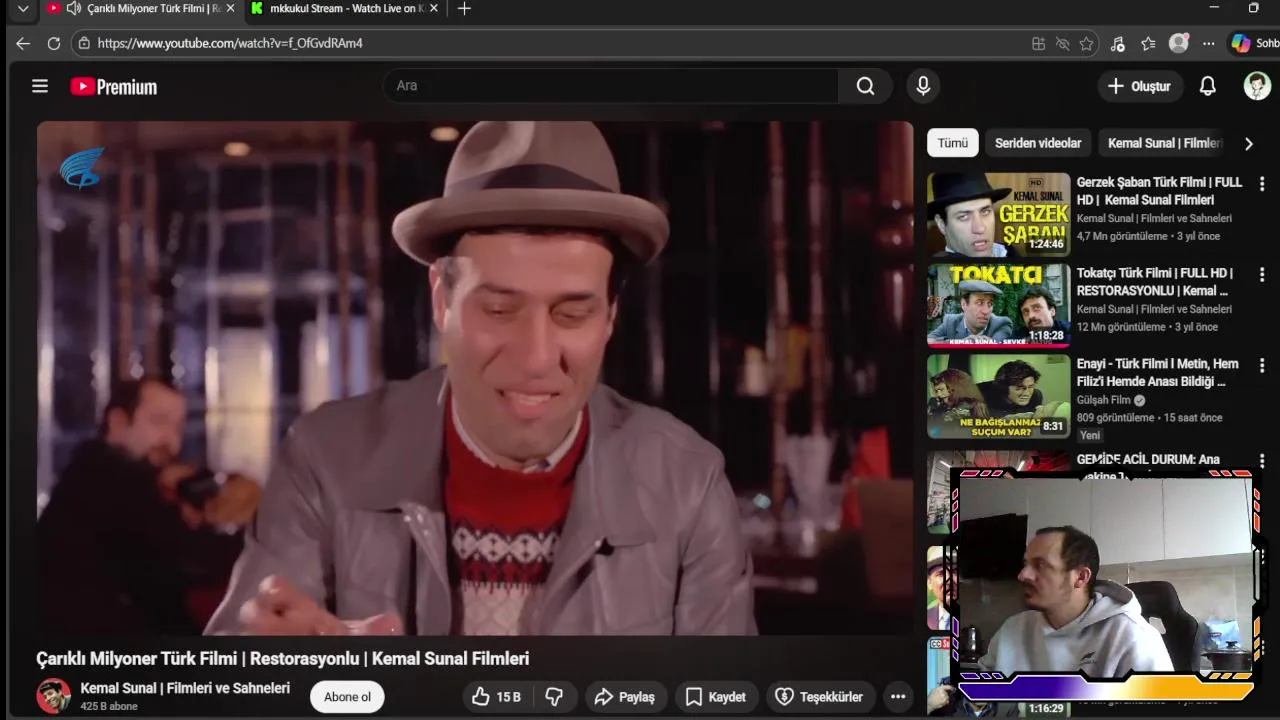
Task: Click the 425 B abone subscriber count
Action: [x=109, y=706]
